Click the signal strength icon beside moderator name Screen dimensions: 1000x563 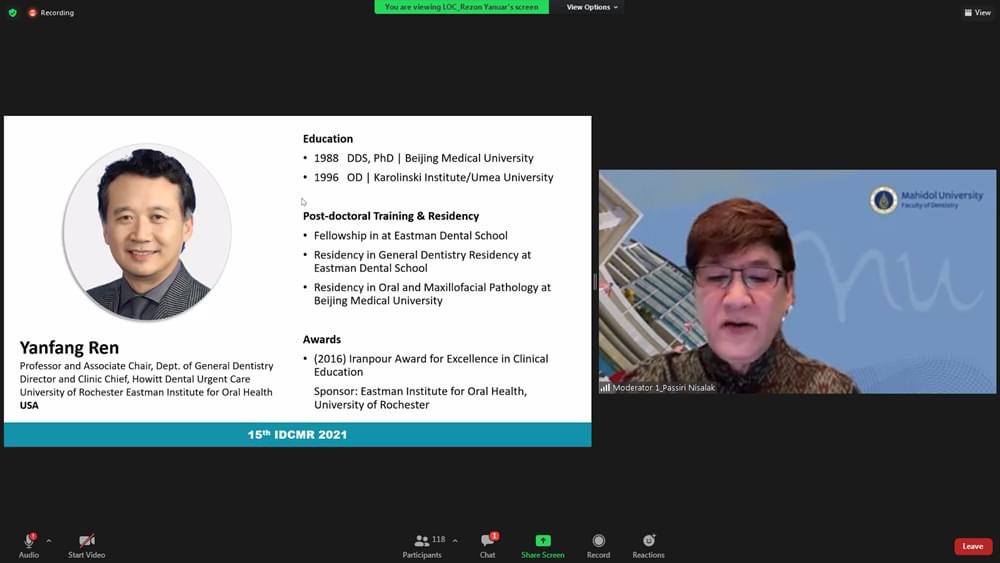(605, 387)
